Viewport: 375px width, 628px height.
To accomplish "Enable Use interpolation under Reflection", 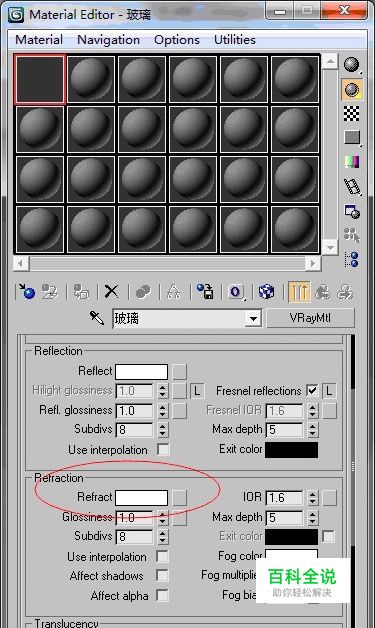I will point(163,449).
